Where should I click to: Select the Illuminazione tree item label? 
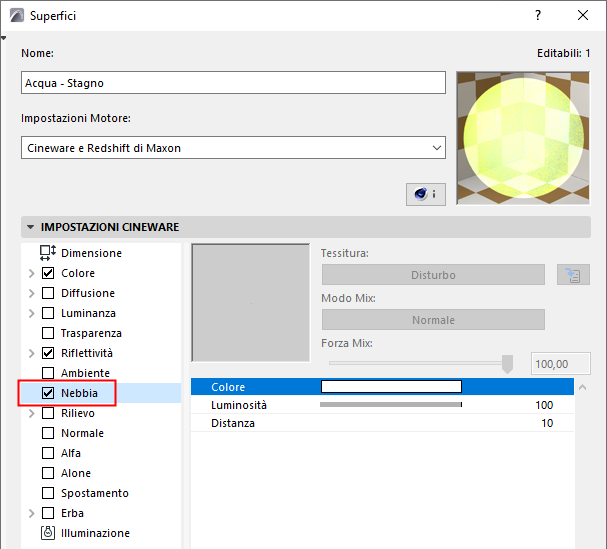[x=95, y=533]
